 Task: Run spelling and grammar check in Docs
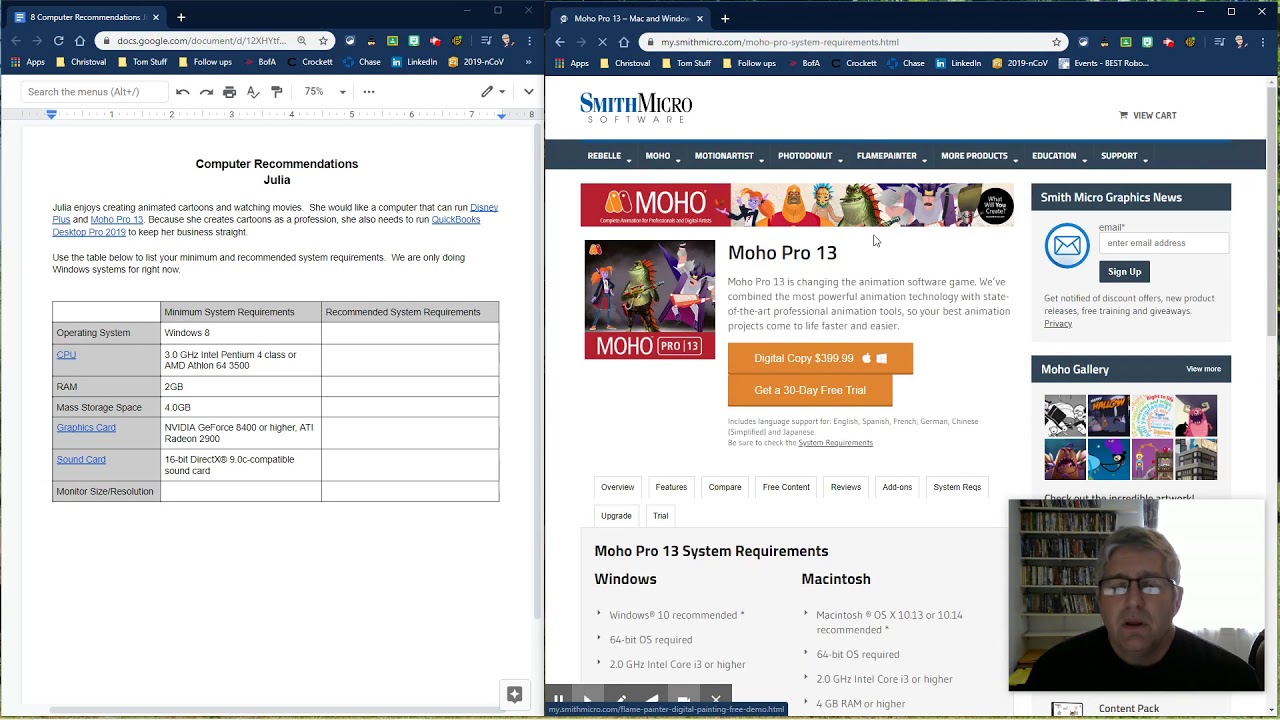click(x=253, y=92)
